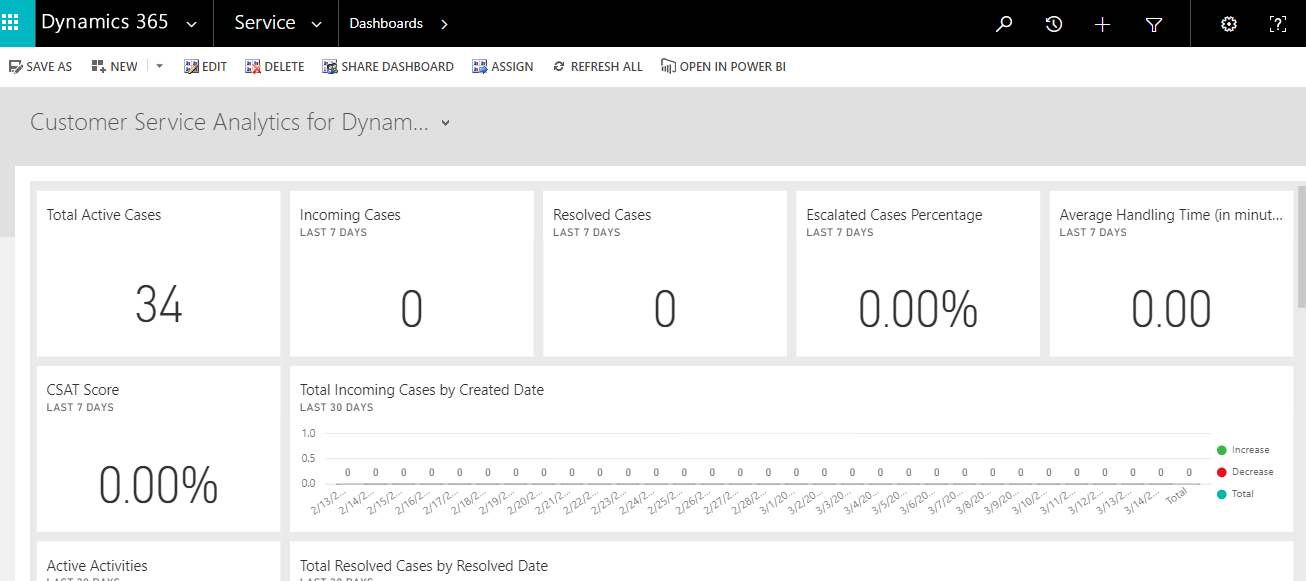The image size is (1306, 581).
Task: Click Total Incoming Cases by Created Date title
Action: tap(422, 390)
